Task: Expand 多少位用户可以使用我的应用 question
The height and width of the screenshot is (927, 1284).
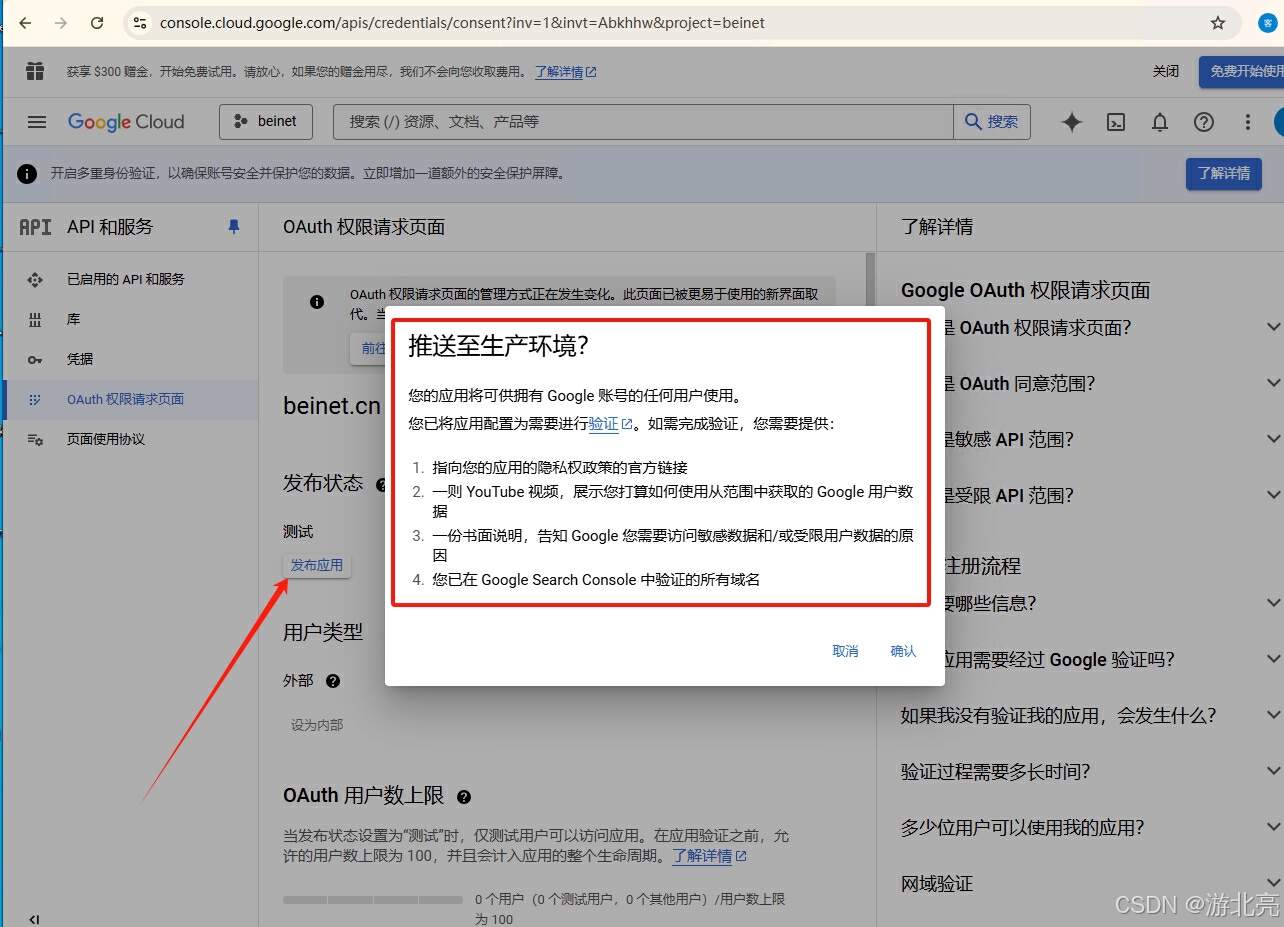Action: click(1273, 827)
